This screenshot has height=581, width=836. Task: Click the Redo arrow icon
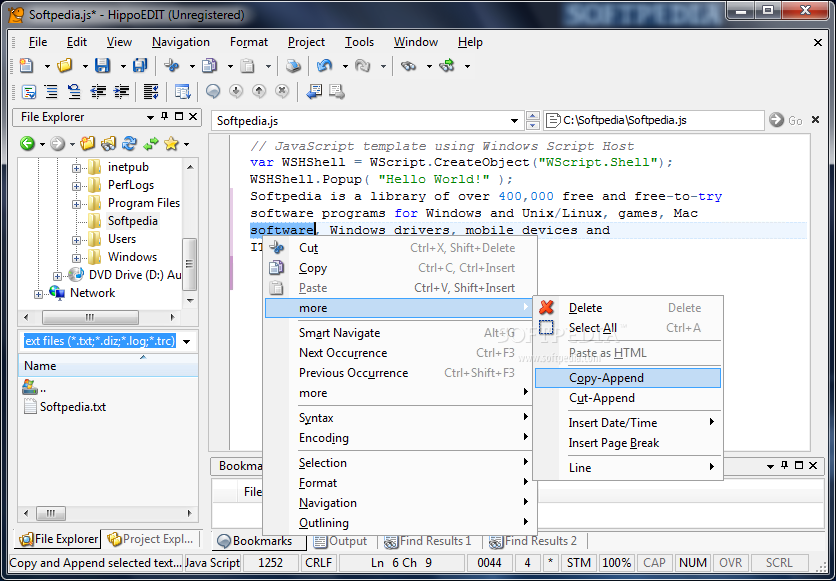tap(363, 66)
